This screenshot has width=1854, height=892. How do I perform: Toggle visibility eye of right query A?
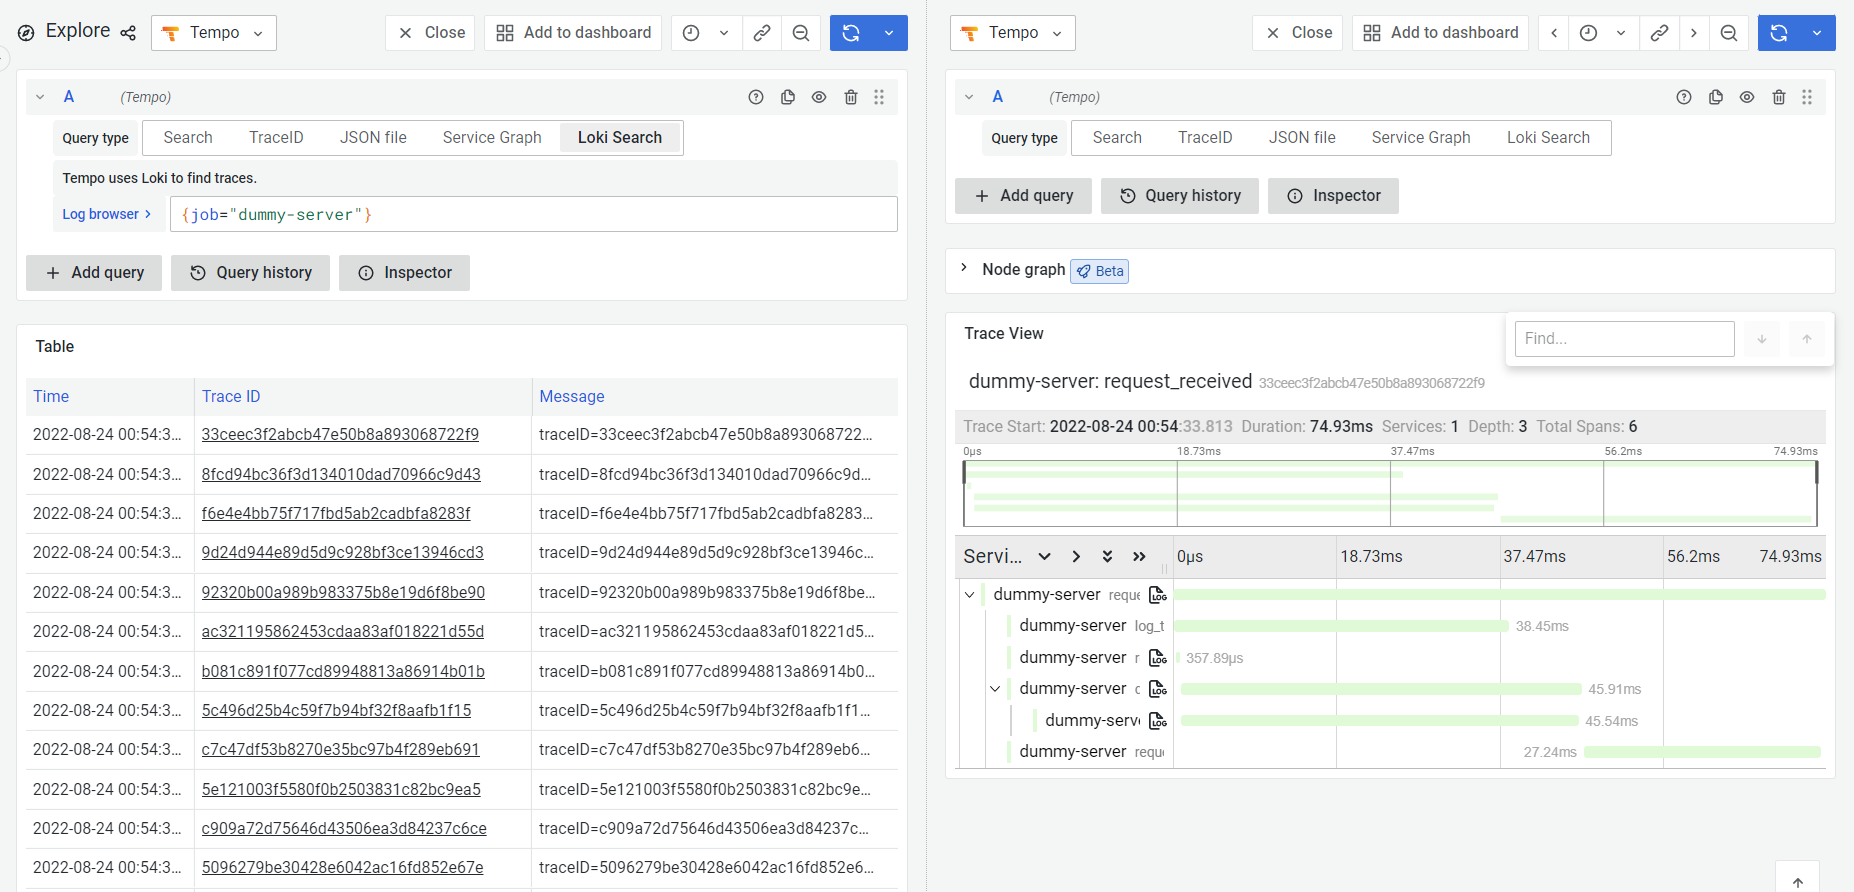tap(1747, 97)
